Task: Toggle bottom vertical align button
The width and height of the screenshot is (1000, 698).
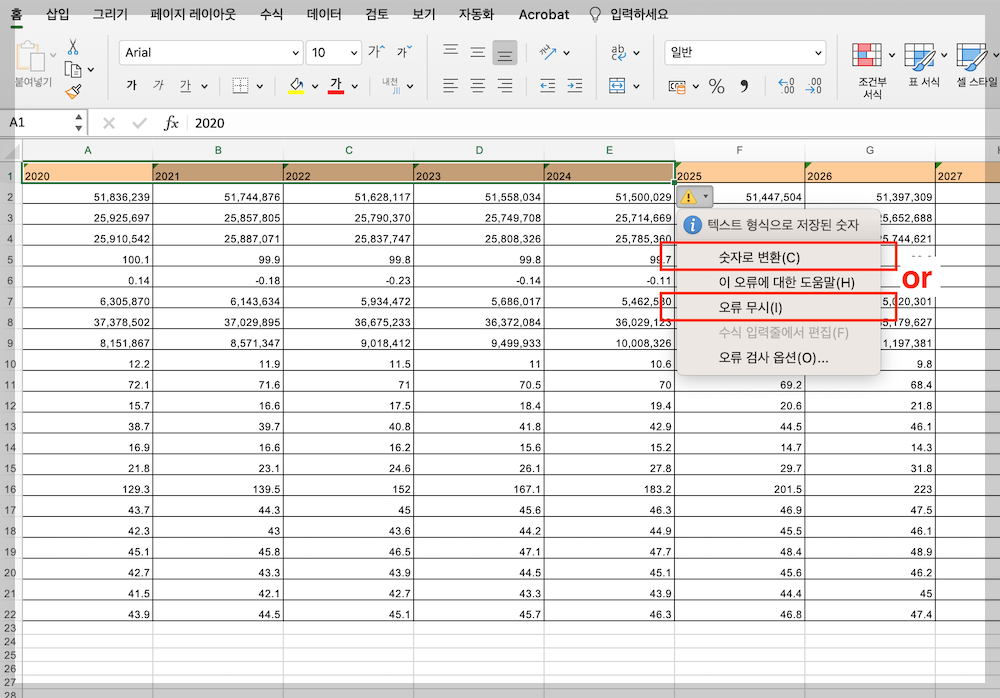Action: click(504, 53)
